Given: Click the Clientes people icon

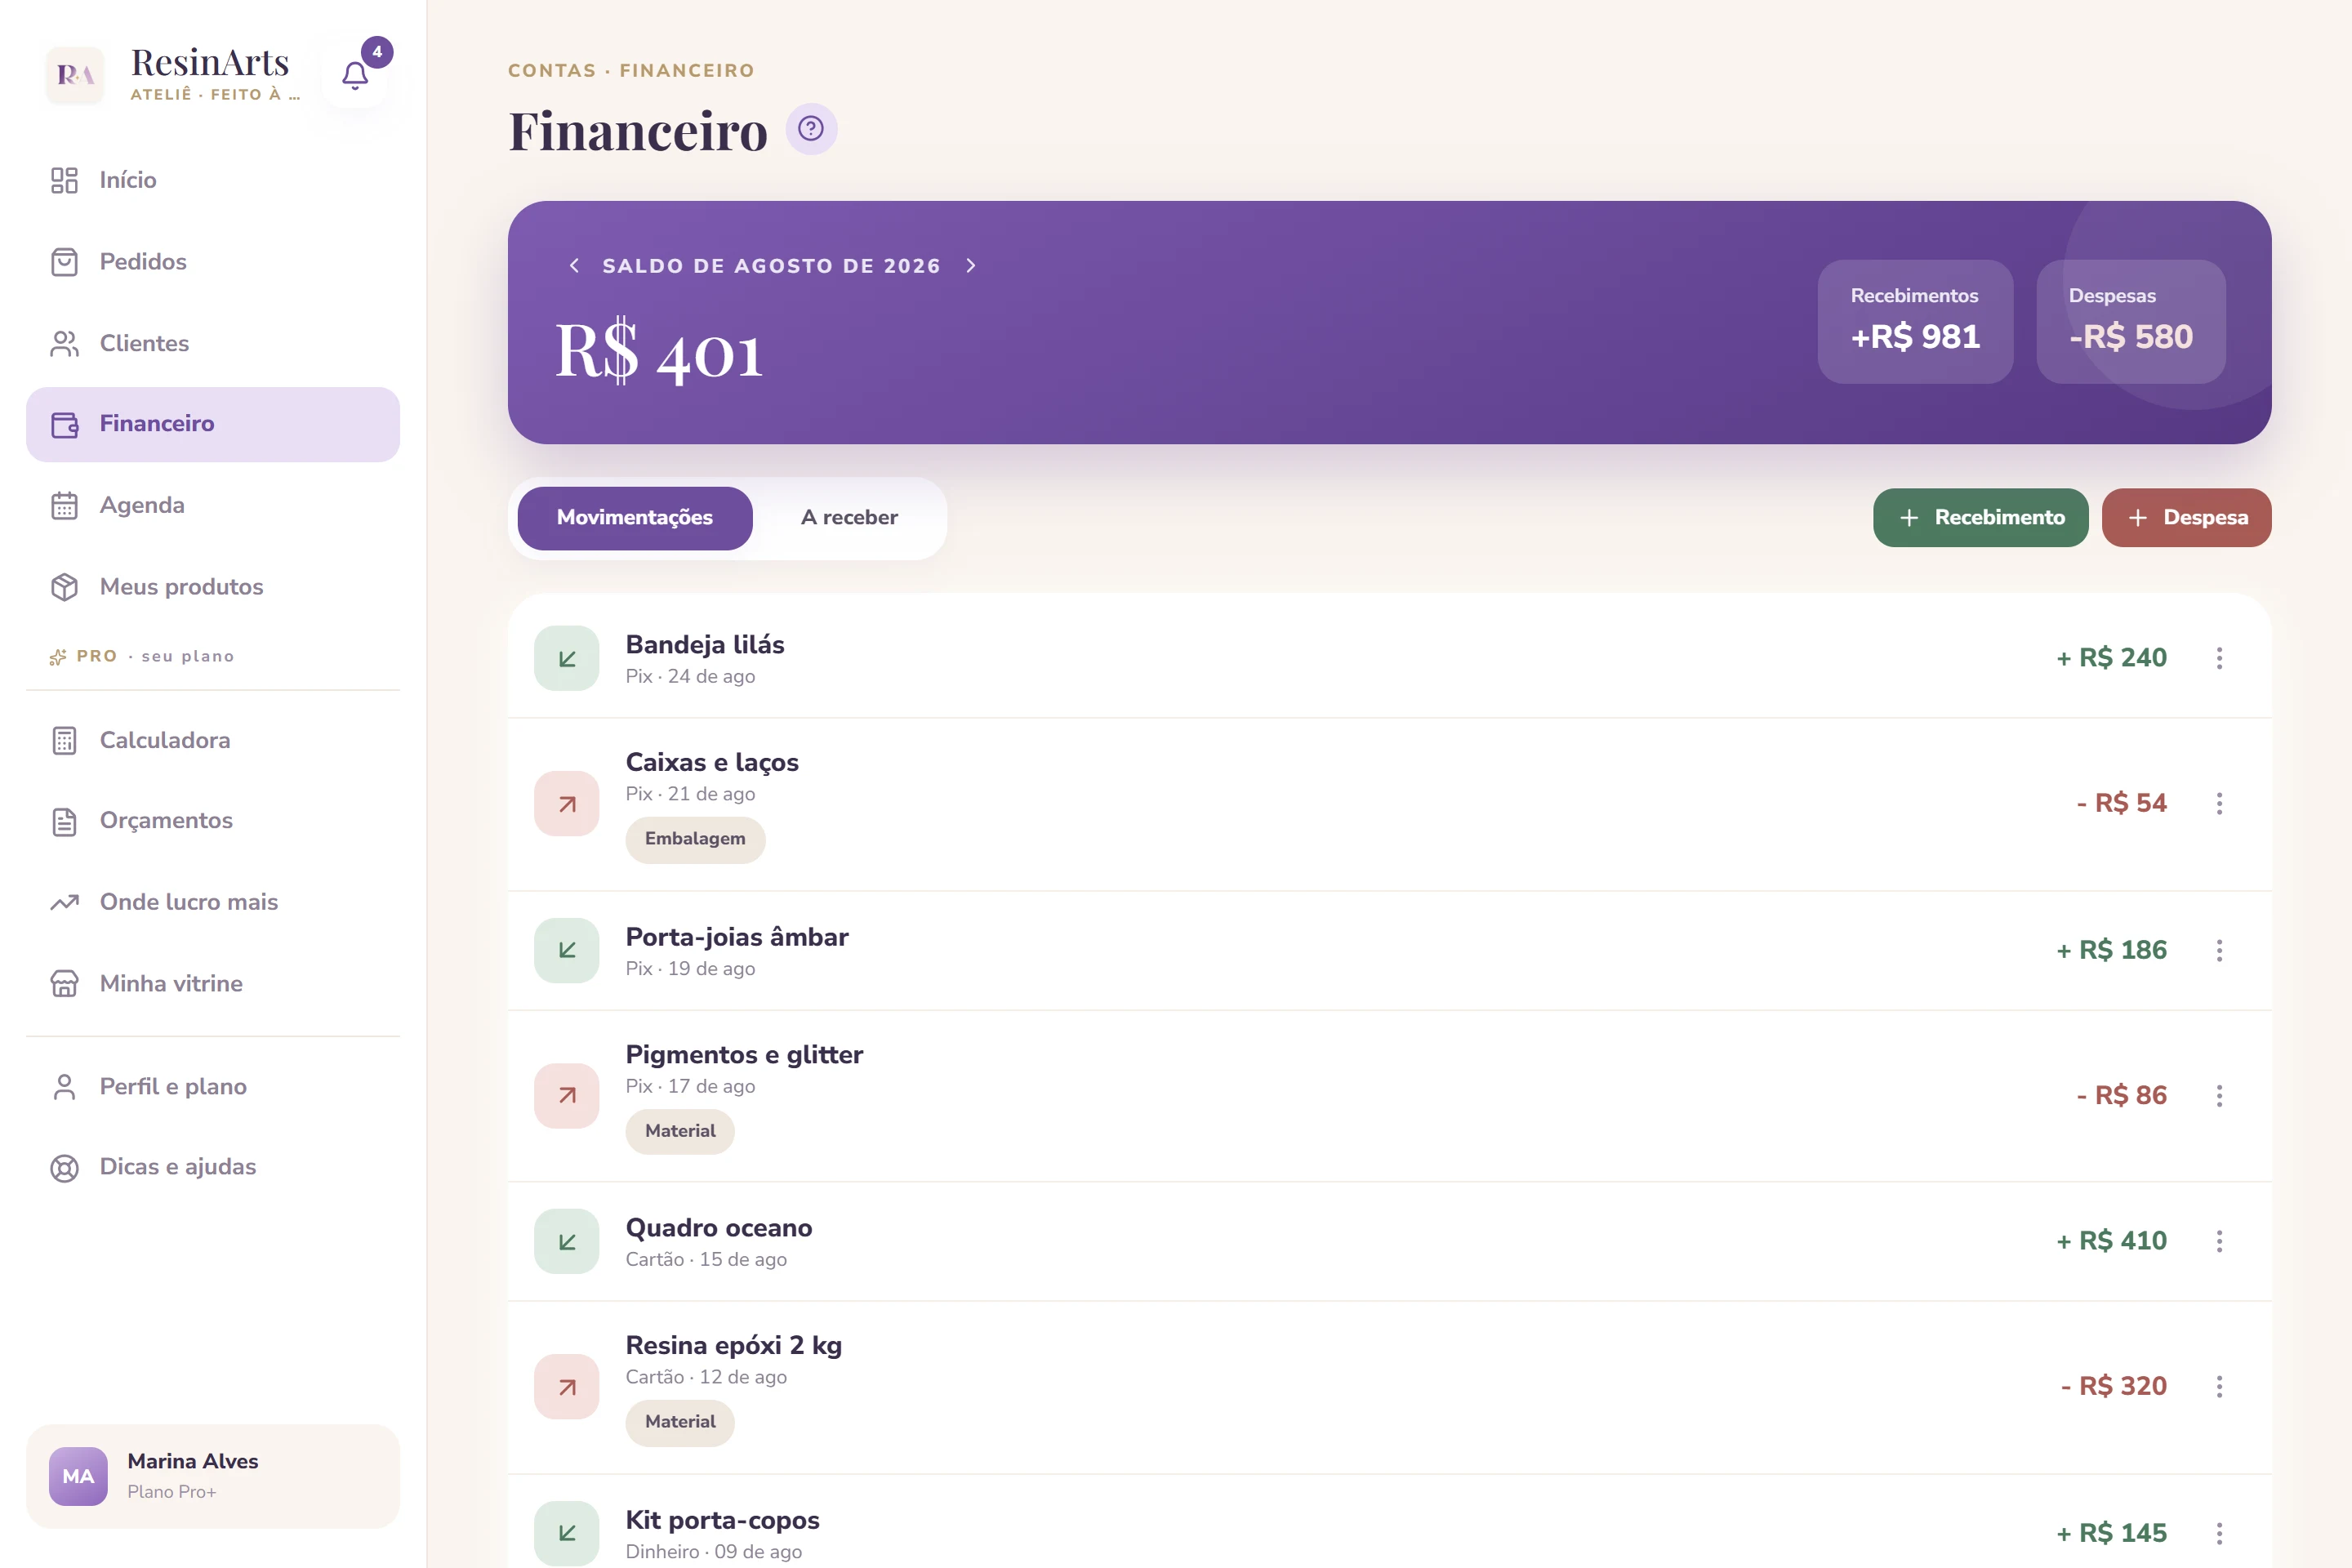Looking at the screenshot, I should [x=64, y=343].
